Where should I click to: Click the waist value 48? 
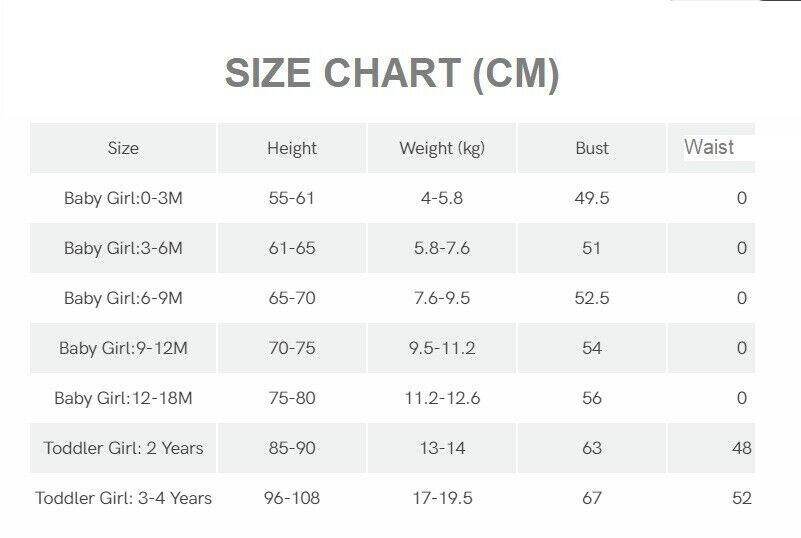tap(741, 448)
